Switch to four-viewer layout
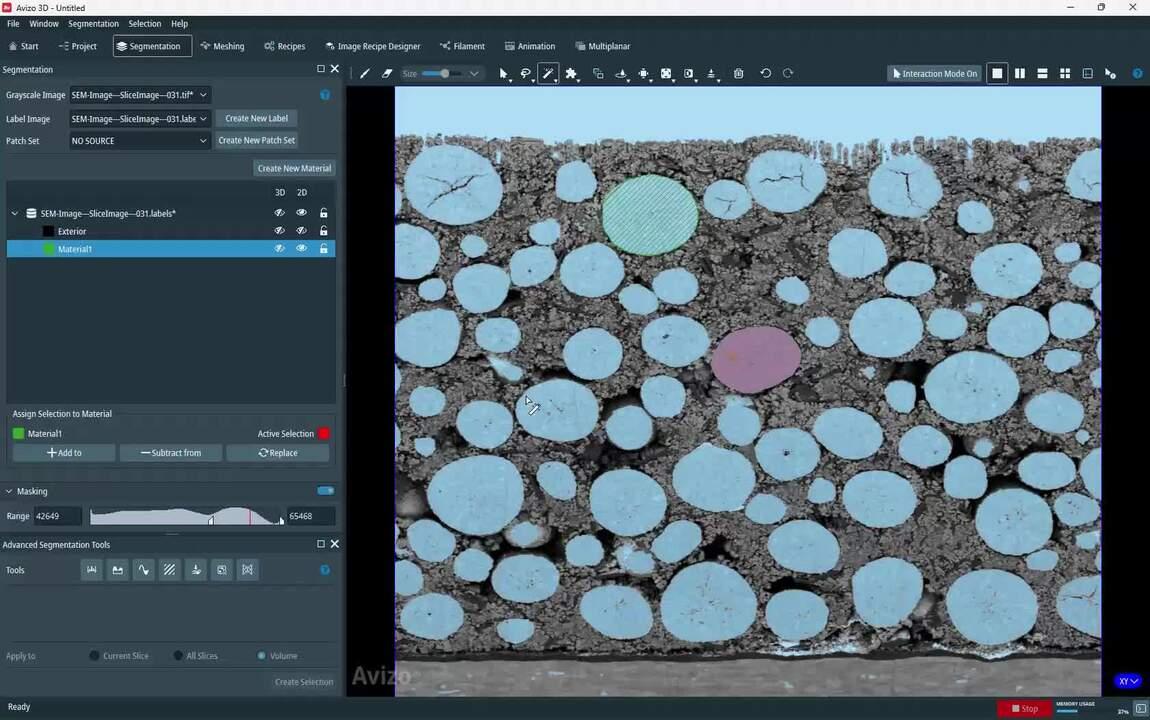Image resolution: width=1150 pixels, height=720 pixels. pyautogui.click(x=1065, y=73)
